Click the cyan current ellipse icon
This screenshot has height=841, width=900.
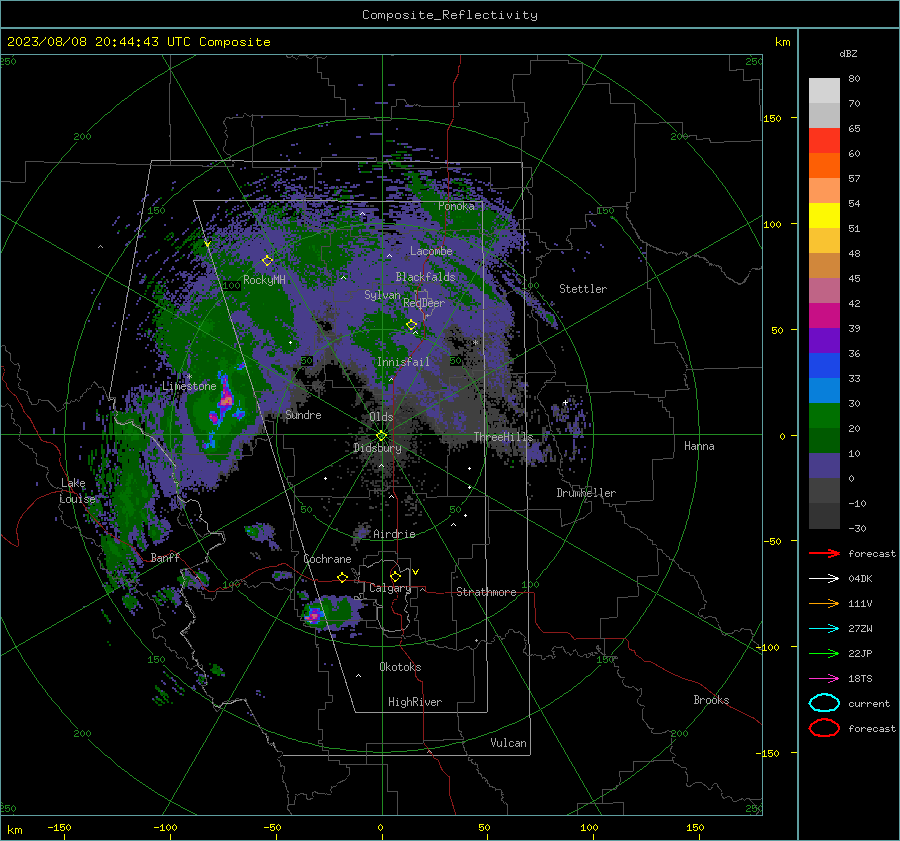824,703
